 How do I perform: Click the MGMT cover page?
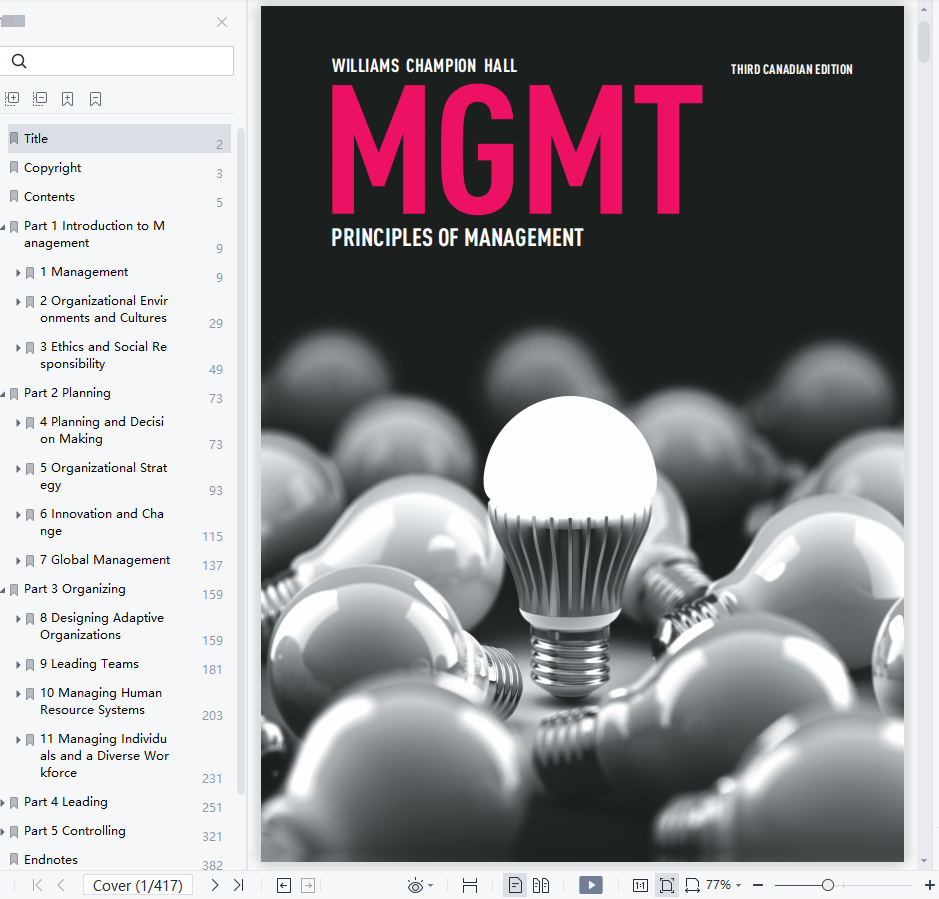pos(582,434)
